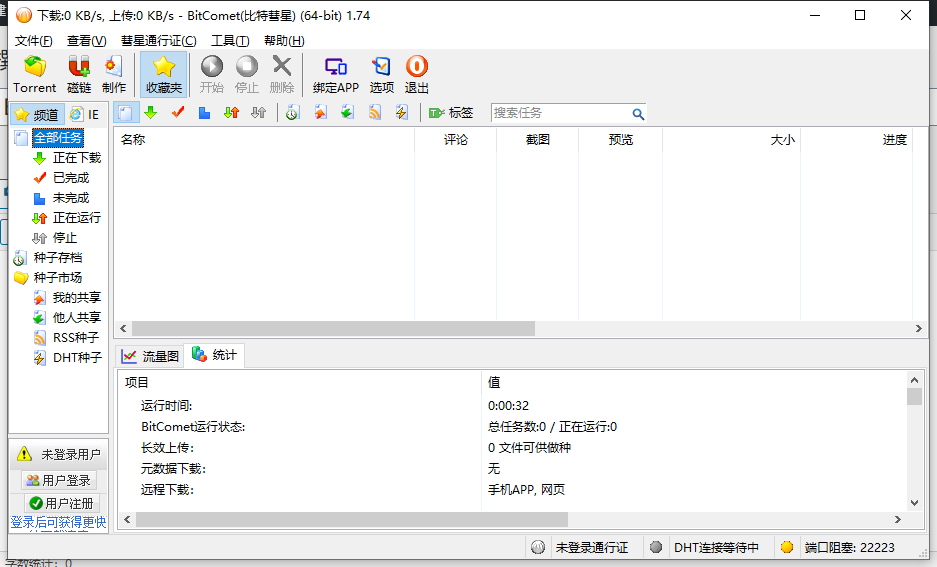Select 全部任务 in the tree
Screen dimensions: 937x567
(58, 138)
